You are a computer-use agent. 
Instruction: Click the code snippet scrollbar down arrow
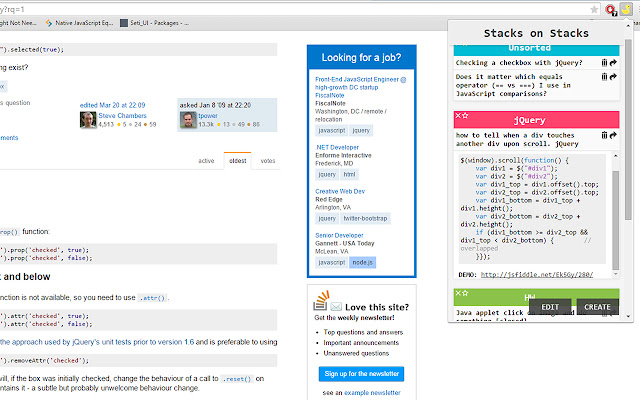click(x=615, y=274)
